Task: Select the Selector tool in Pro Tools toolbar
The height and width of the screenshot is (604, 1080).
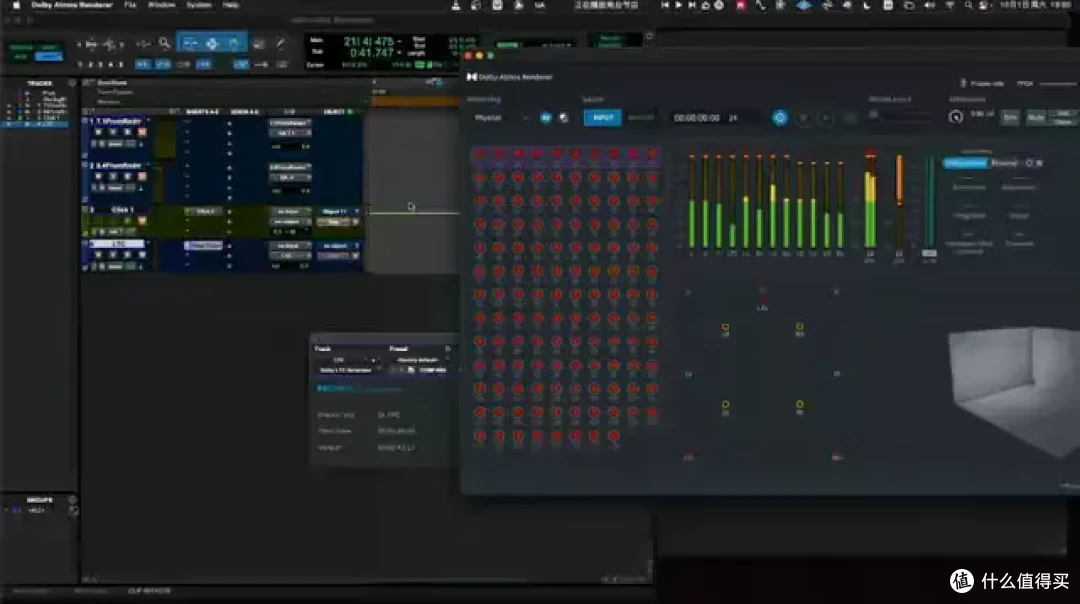Action: 211,43
